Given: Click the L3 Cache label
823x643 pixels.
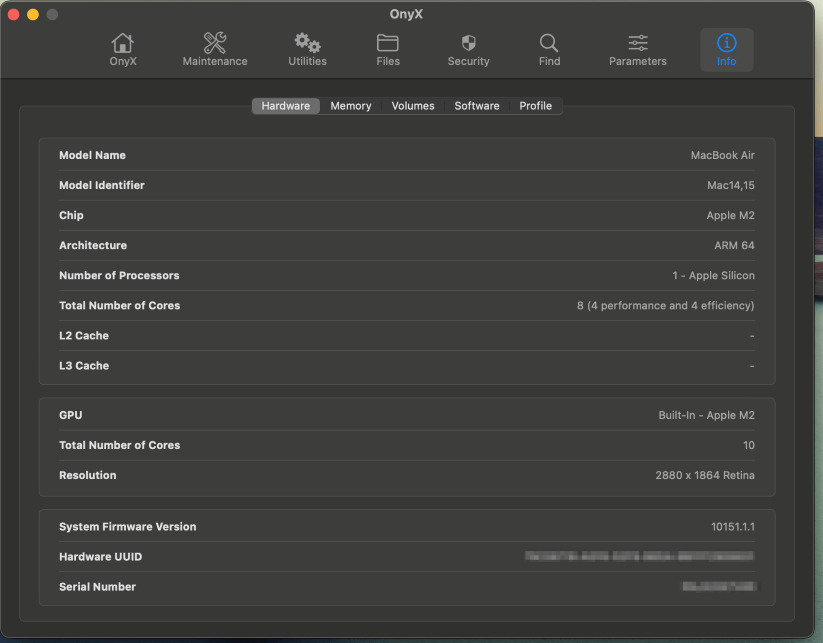Looking at the screenshot, I should 84,366.
